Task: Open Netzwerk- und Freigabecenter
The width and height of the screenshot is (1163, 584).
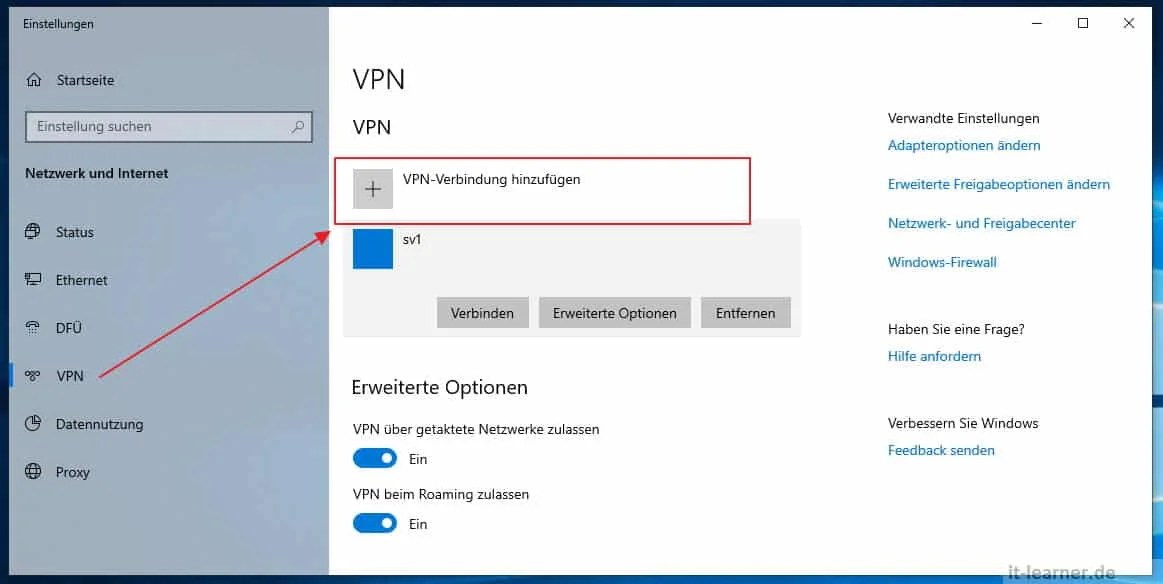Action: tap(982, 223)
